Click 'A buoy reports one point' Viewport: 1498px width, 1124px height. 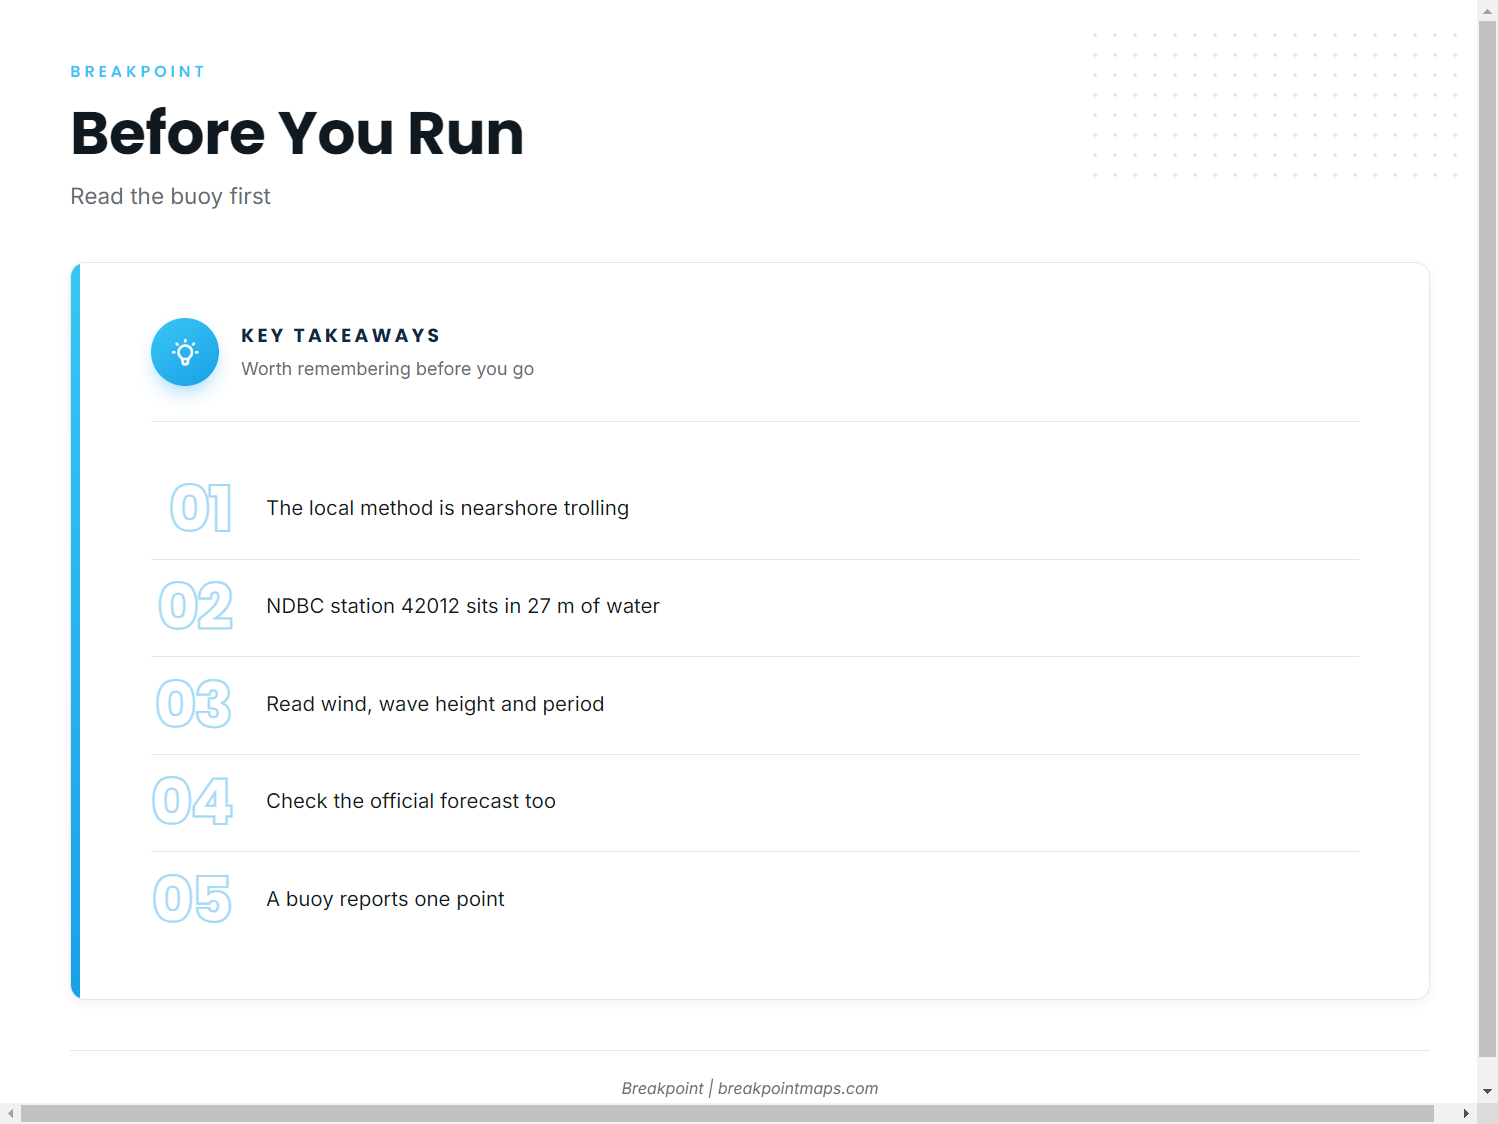click(385, 899)
